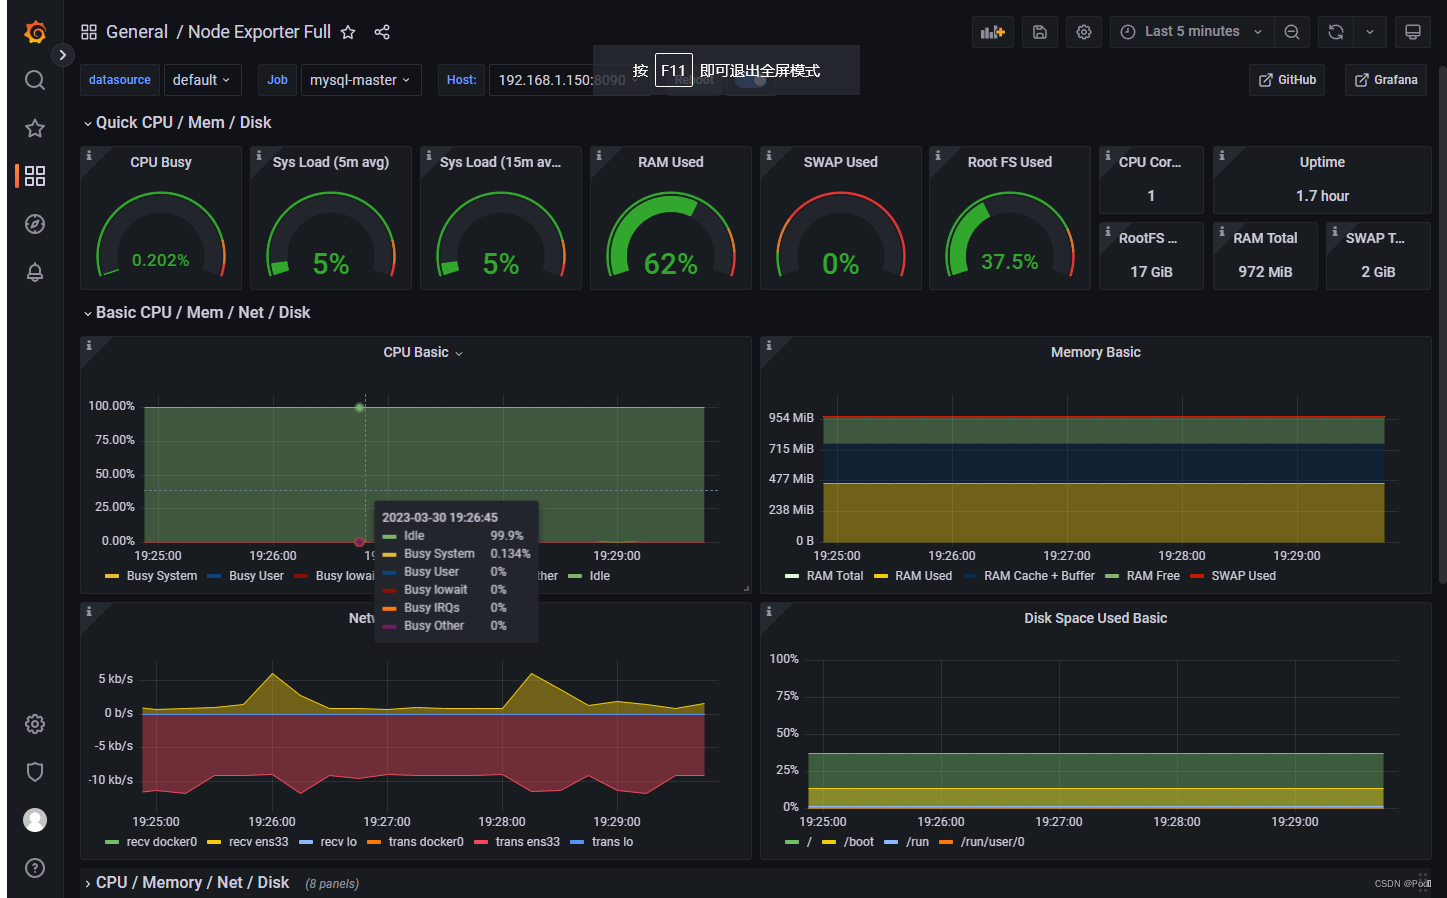Click the recv lo legend color swatch

click(x=306, y=842)
